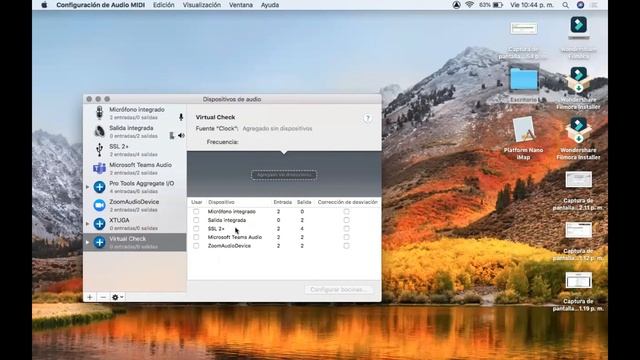Click the dashed Agregado sin dispositivos box

[284, 175]
